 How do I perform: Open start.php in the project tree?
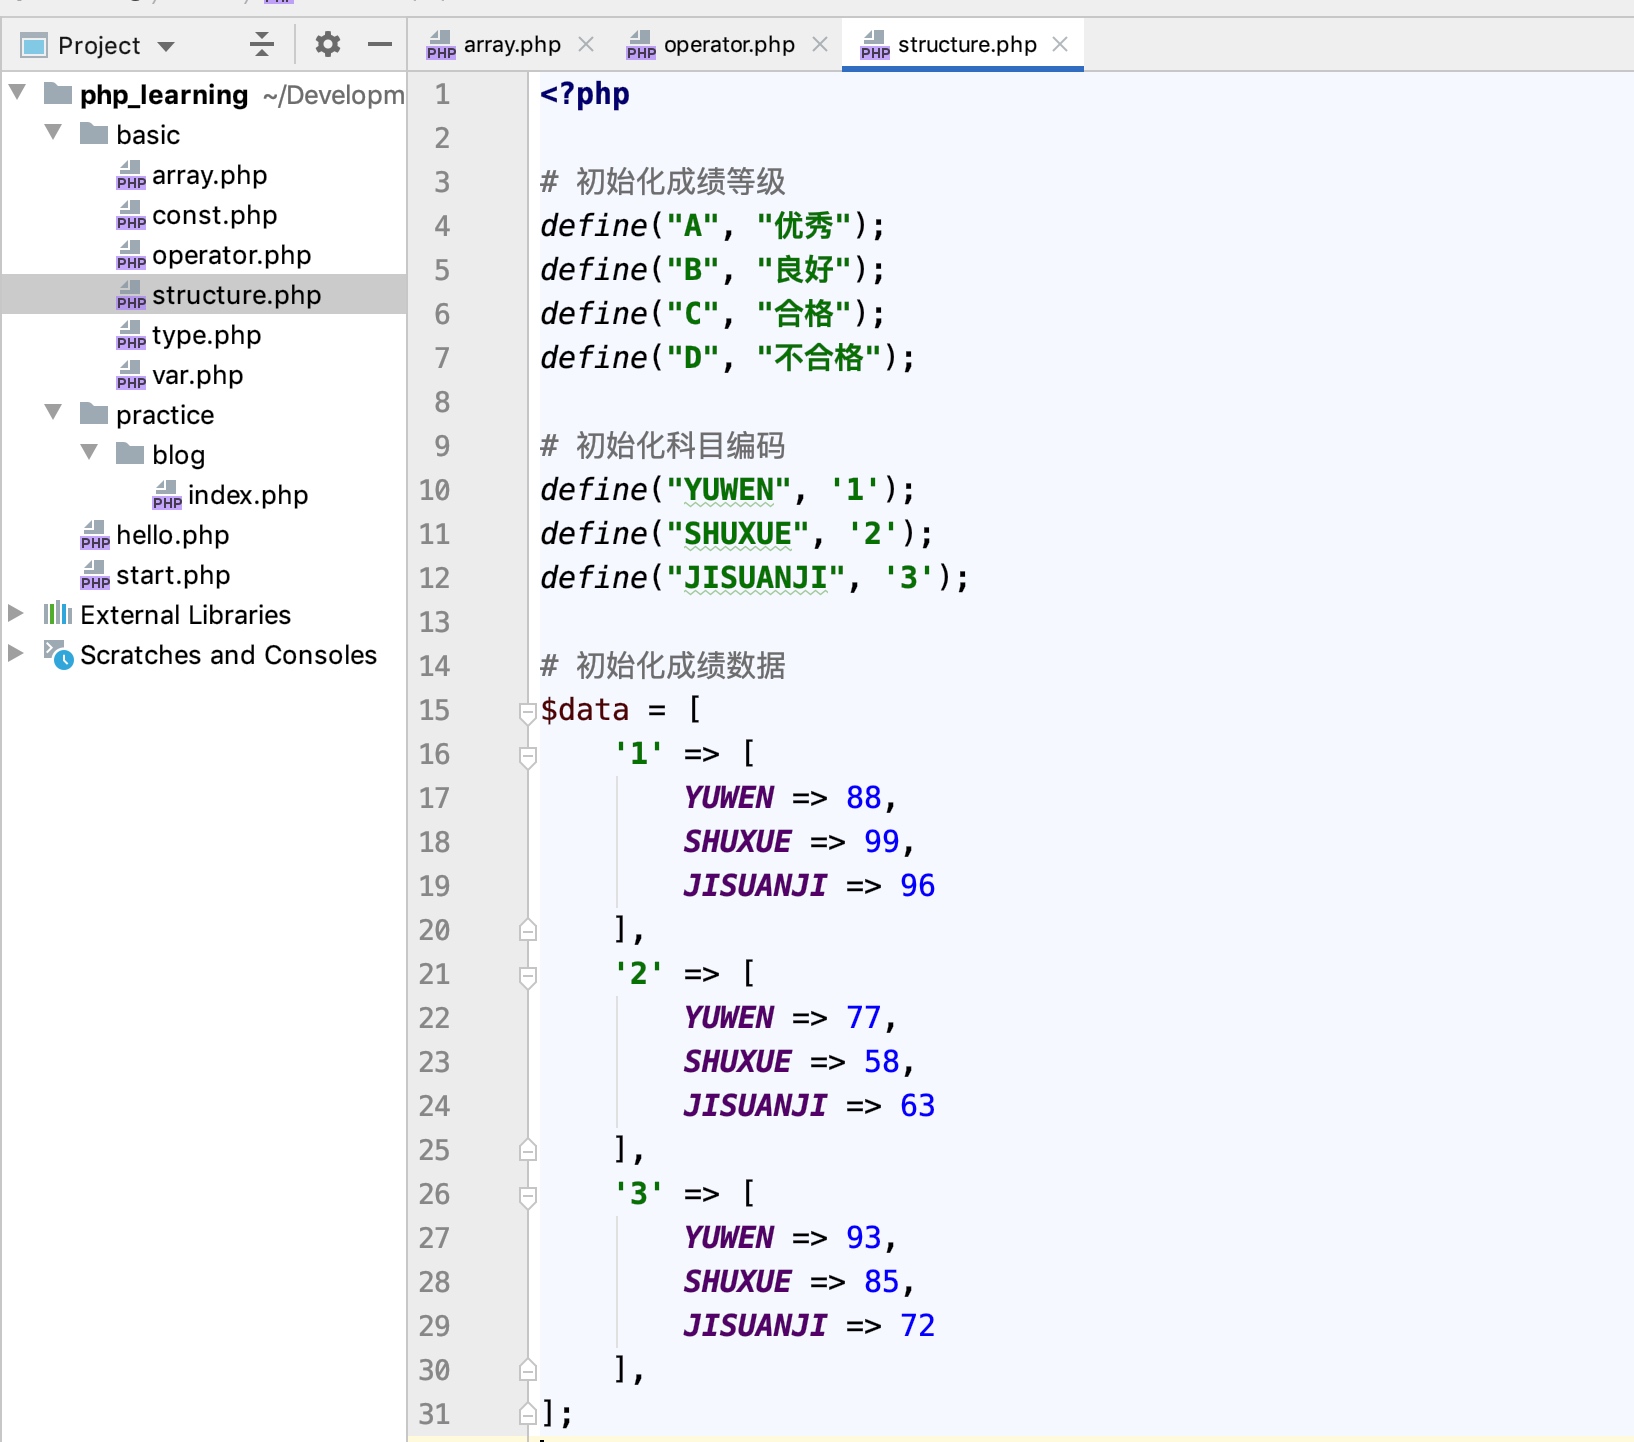point(172,575)
